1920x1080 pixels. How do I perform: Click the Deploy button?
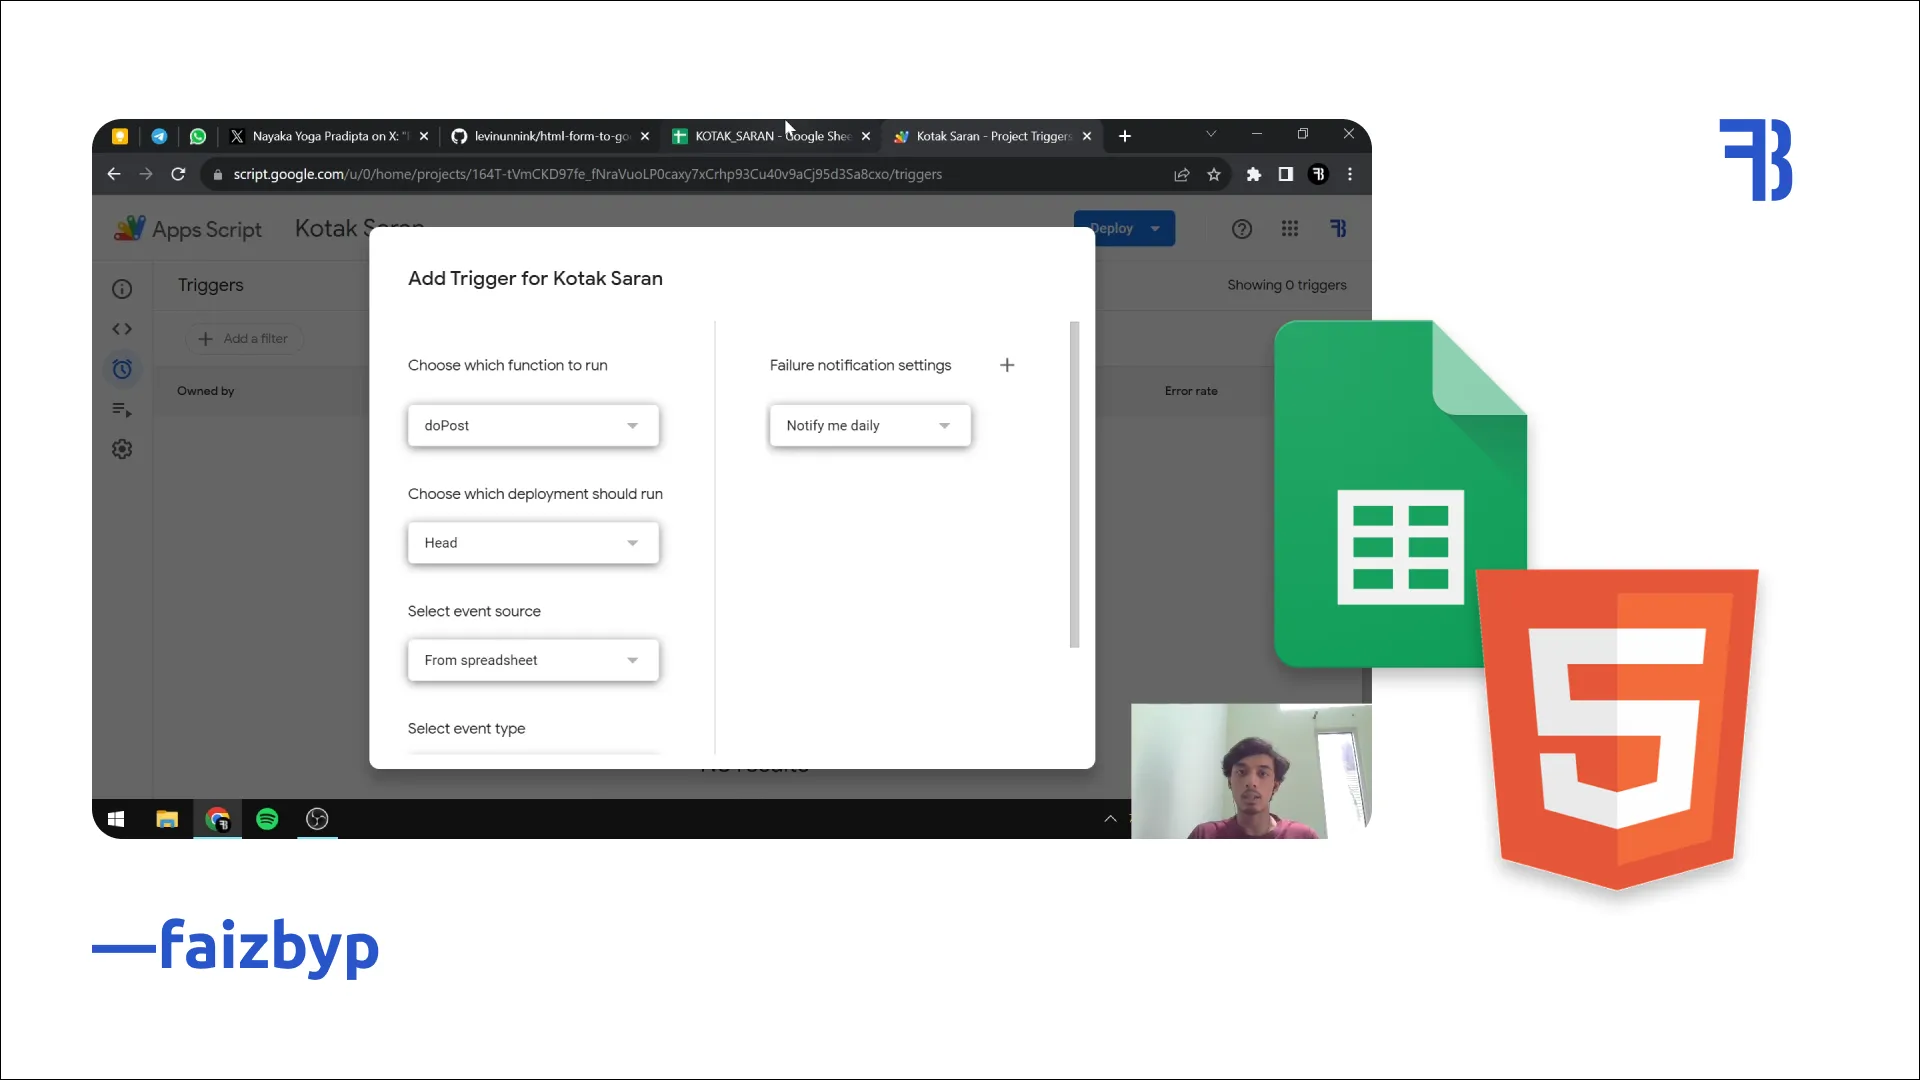(1112, 229)
